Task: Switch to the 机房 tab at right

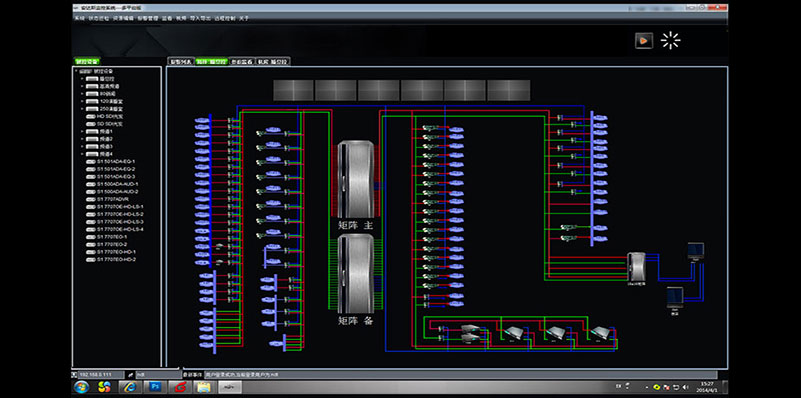Action: click(x=273, y=61)
